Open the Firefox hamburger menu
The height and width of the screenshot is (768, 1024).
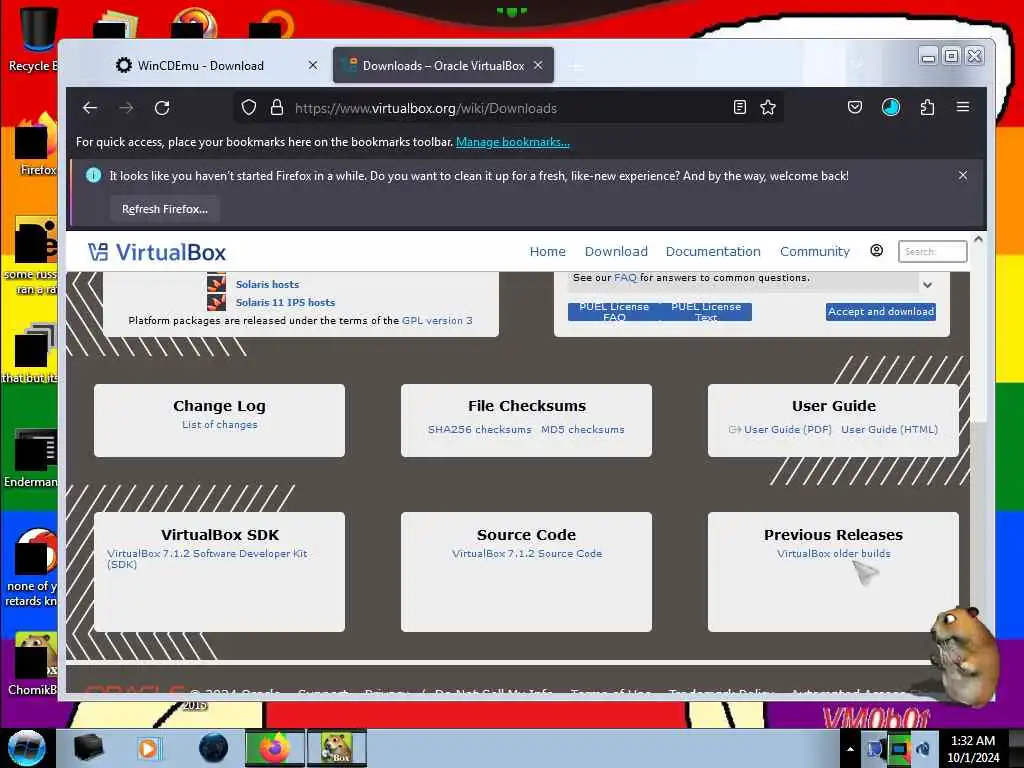click(x=963, y=106)
